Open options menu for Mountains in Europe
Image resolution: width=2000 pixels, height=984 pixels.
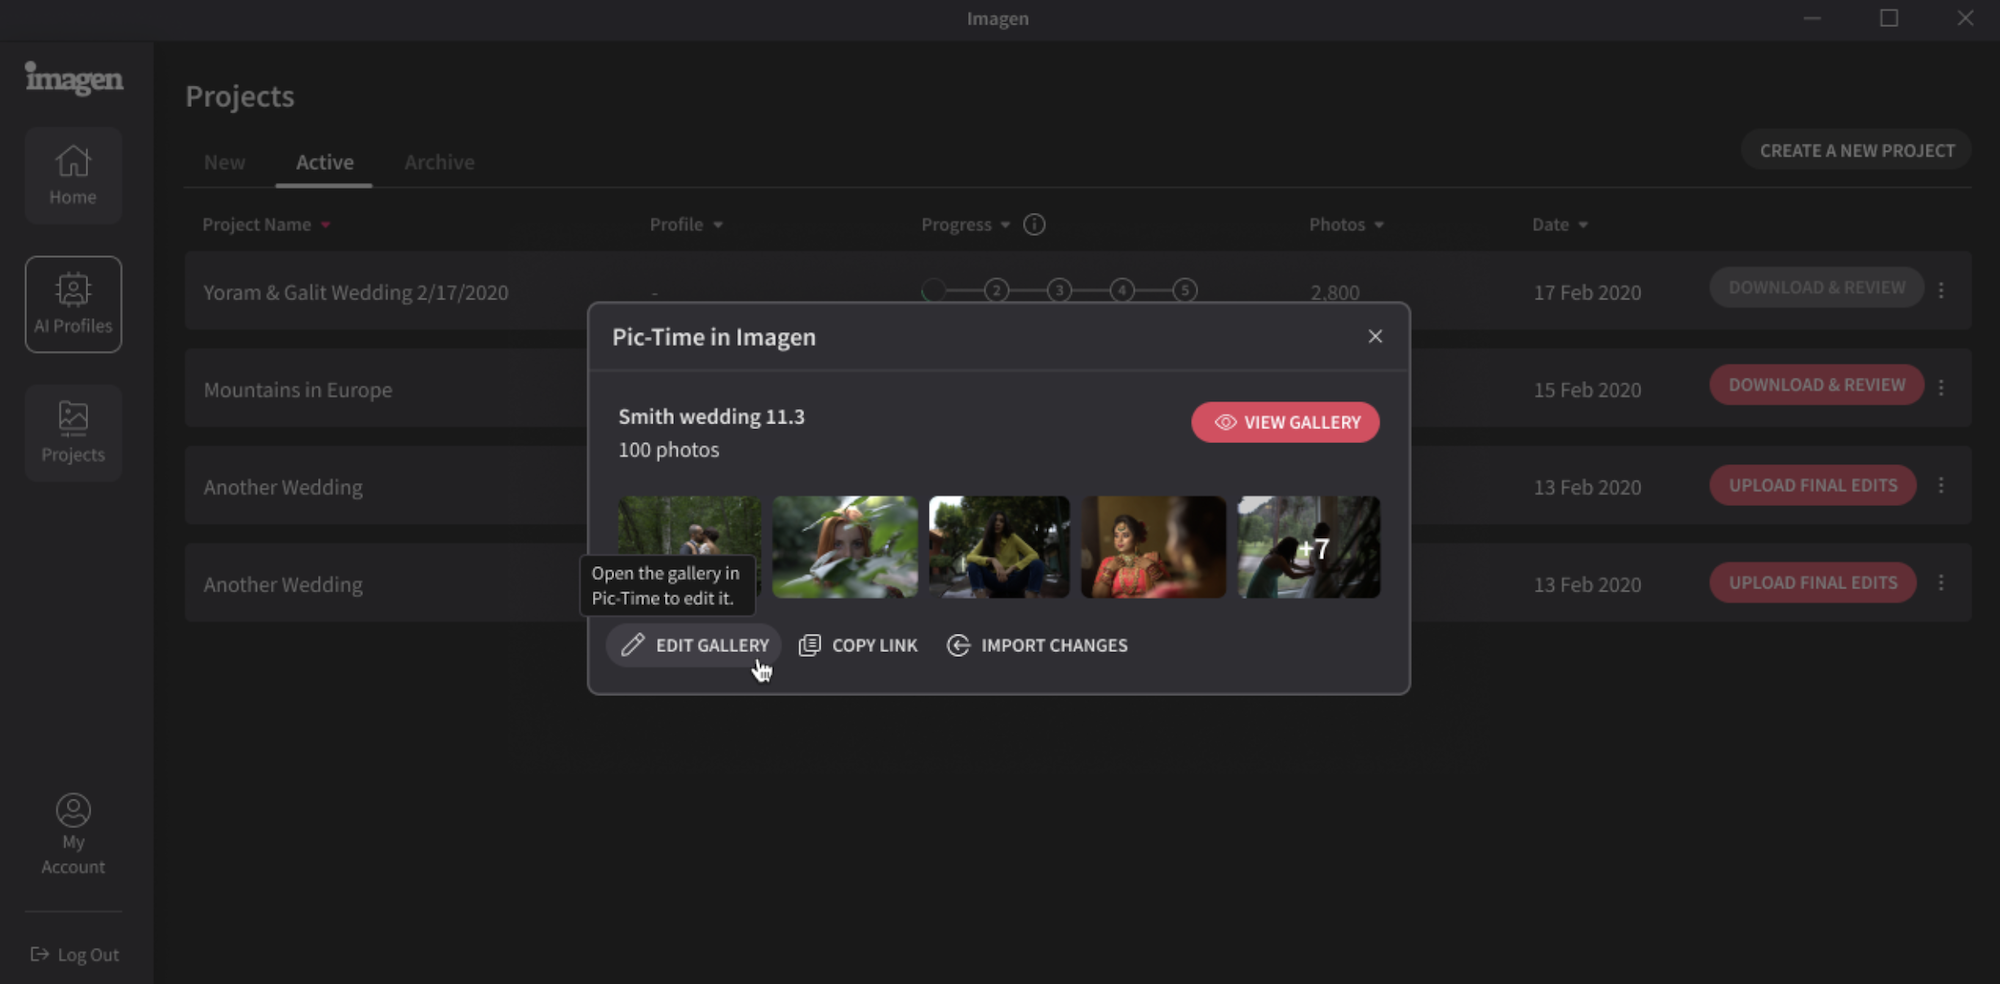[x=1941, y=387]
